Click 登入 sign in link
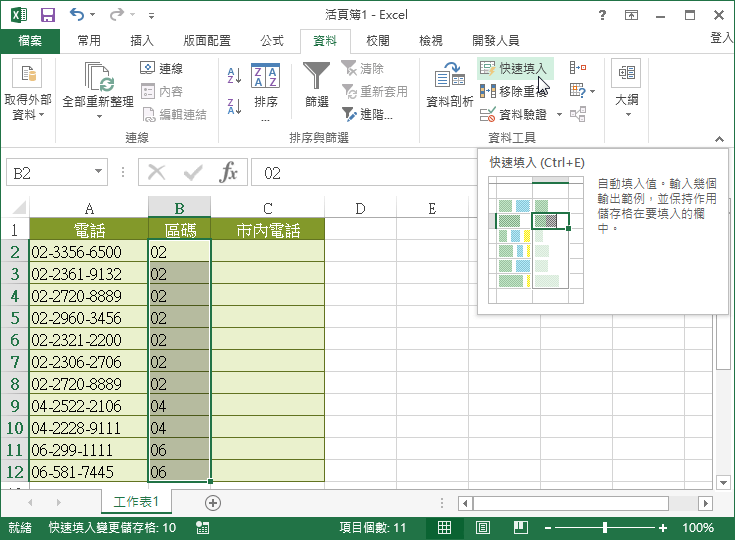735x540 pixels. coord(722,38)
